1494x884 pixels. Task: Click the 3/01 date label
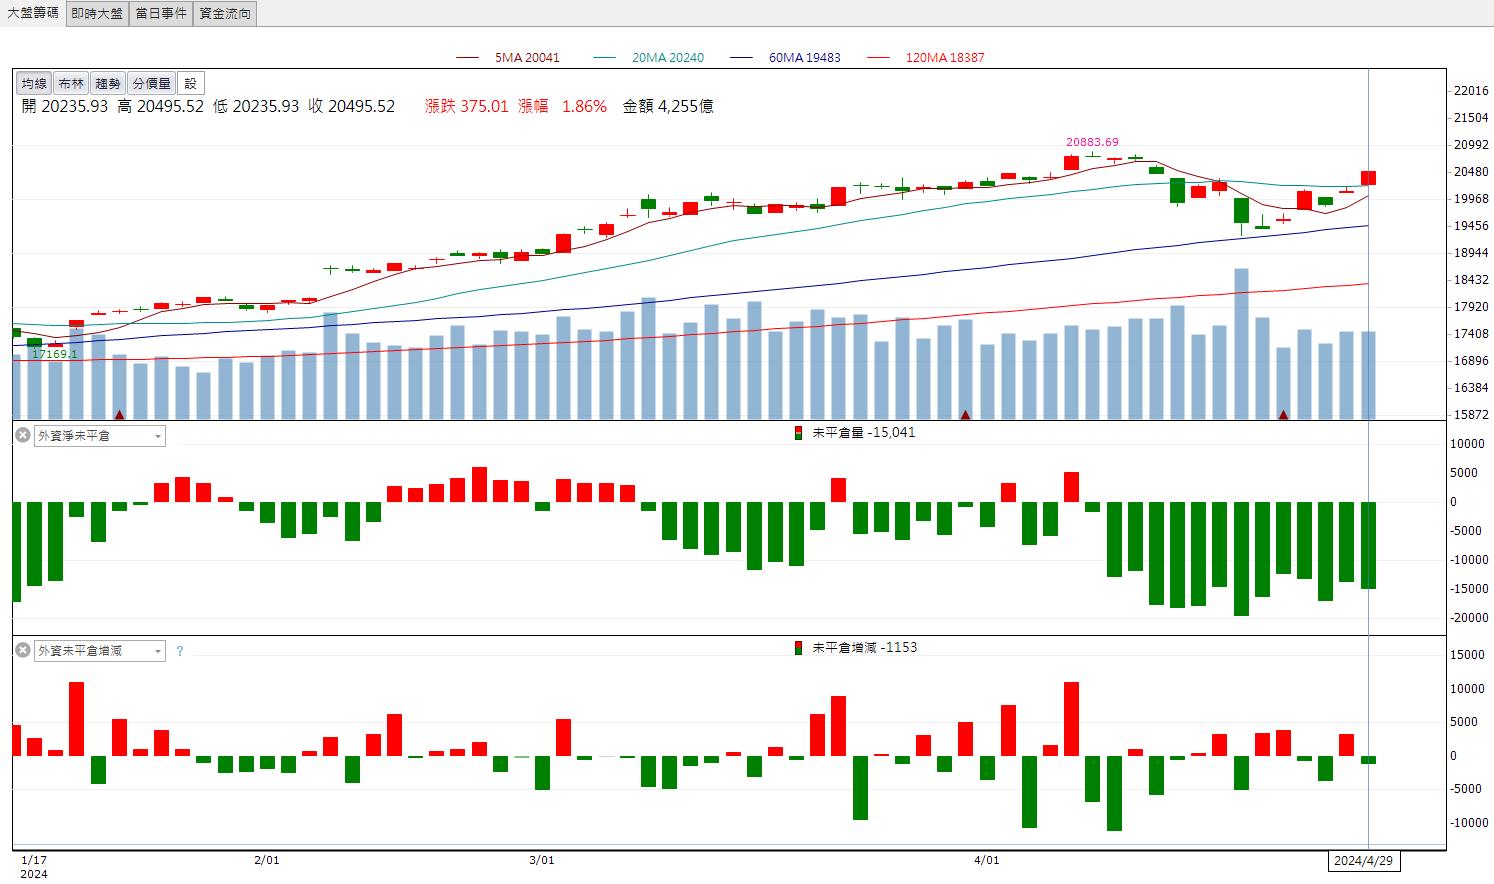tap(541, 860)
